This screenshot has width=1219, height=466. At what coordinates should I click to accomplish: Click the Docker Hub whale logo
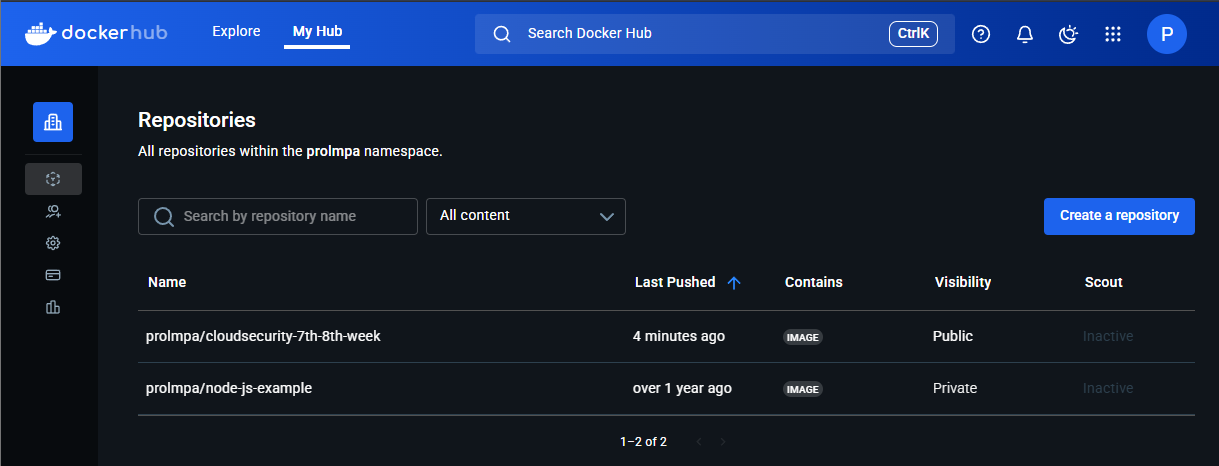coord(96,33)
